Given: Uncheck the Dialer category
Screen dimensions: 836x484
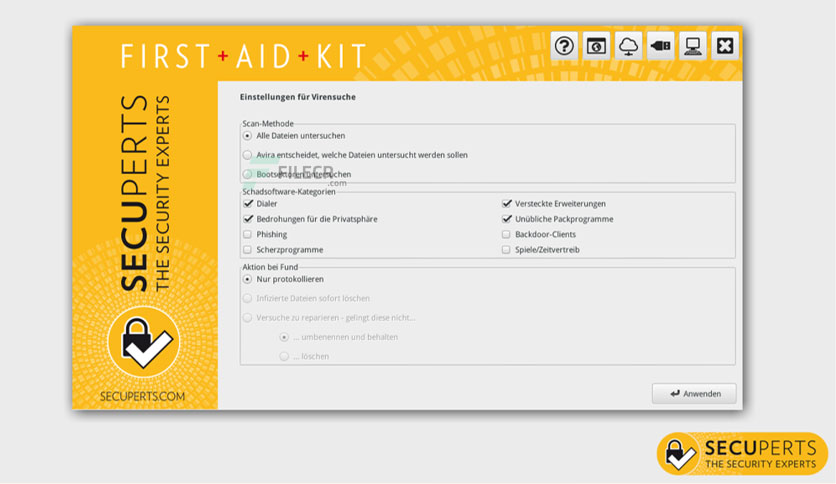Looking at the screenshot, I should 248,204.
